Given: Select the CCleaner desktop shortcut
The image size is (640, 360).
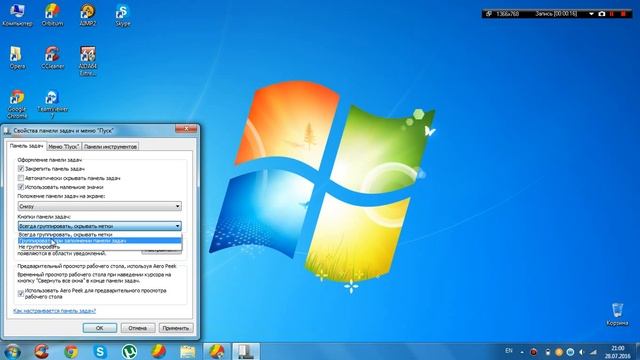Looking at the screenshot, I should click(52, 58).
